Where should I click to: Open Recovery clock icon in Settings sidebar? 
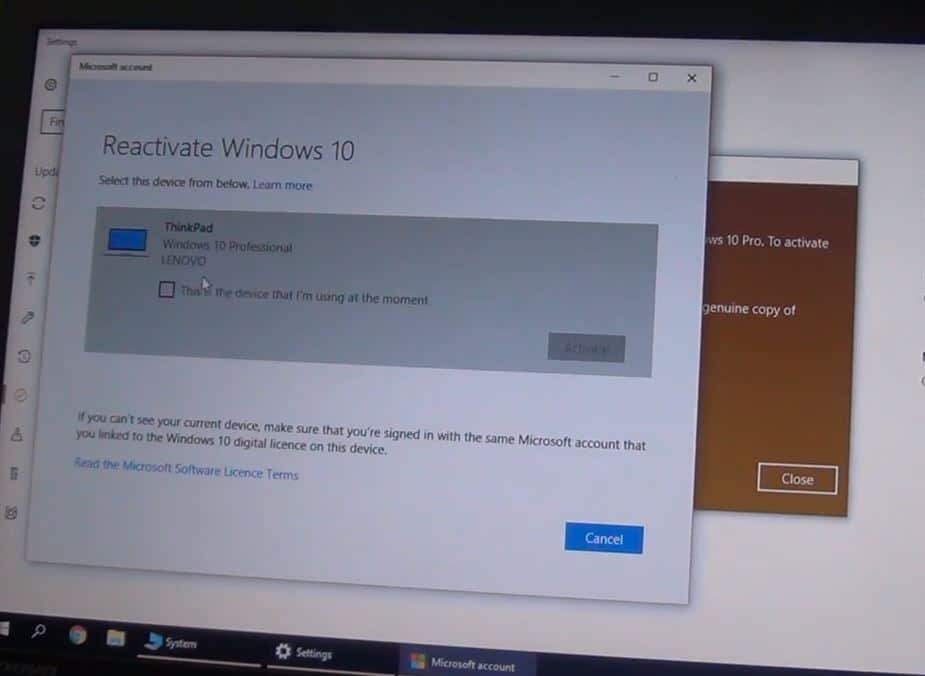(x=24, y=356)
